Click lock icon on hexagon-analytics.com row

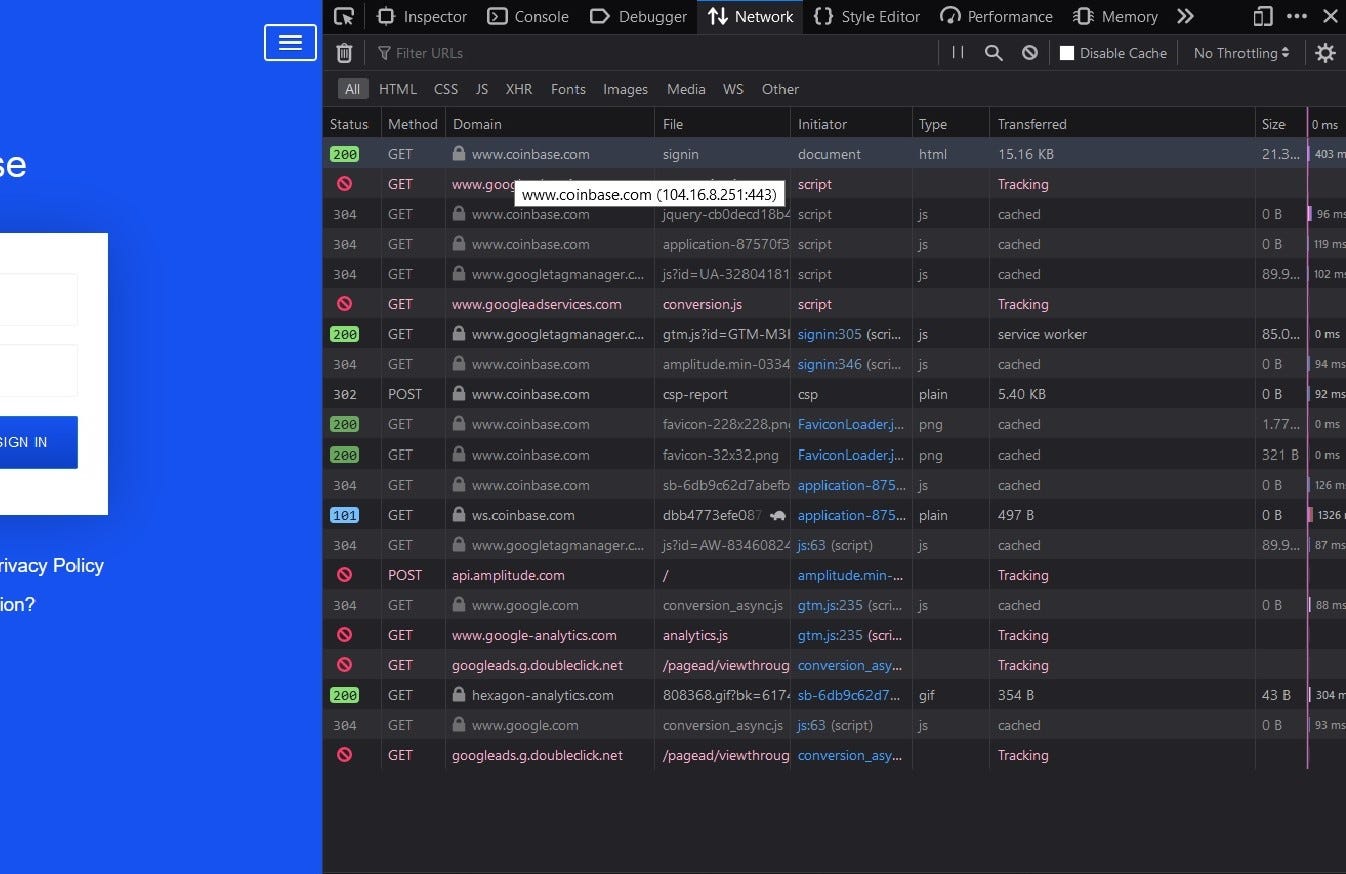[x=459, y=695]
